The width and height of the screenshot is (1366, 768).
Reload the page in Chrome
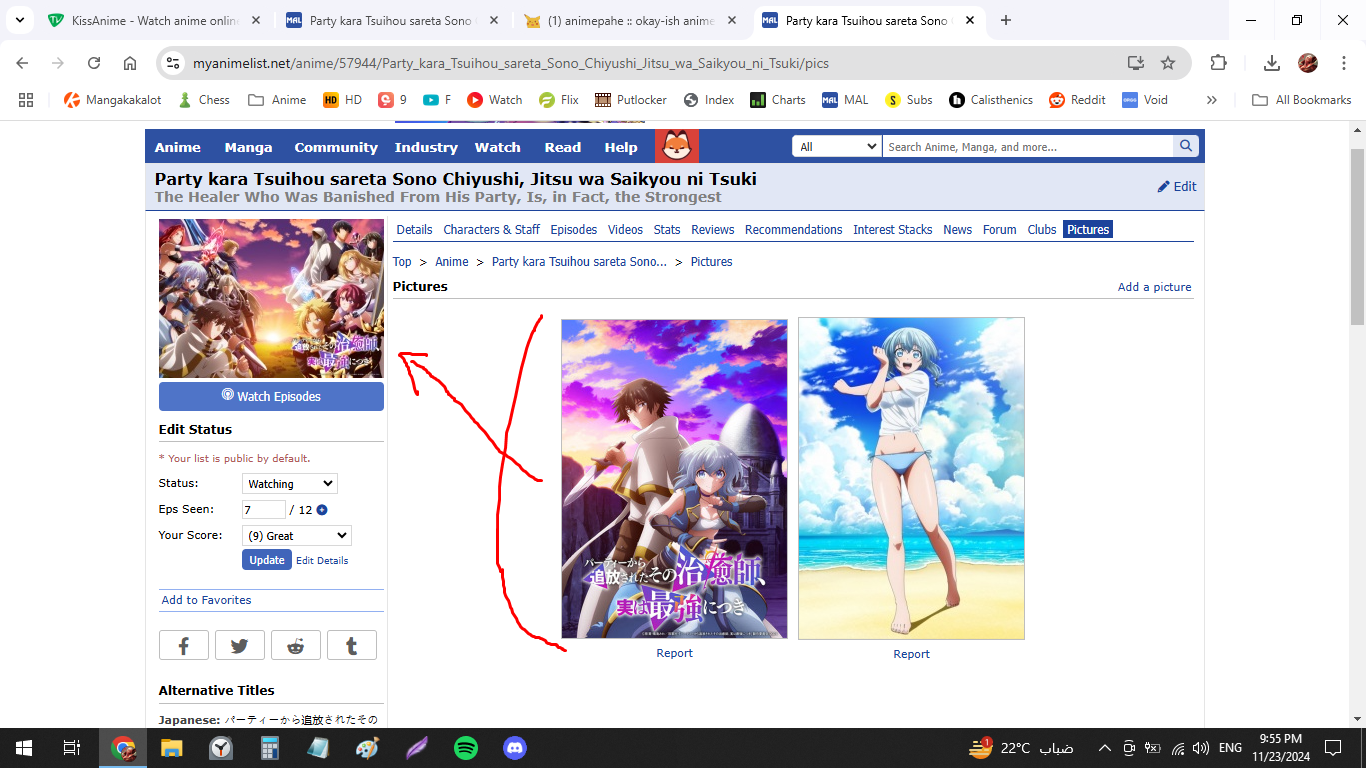point(94,63)
